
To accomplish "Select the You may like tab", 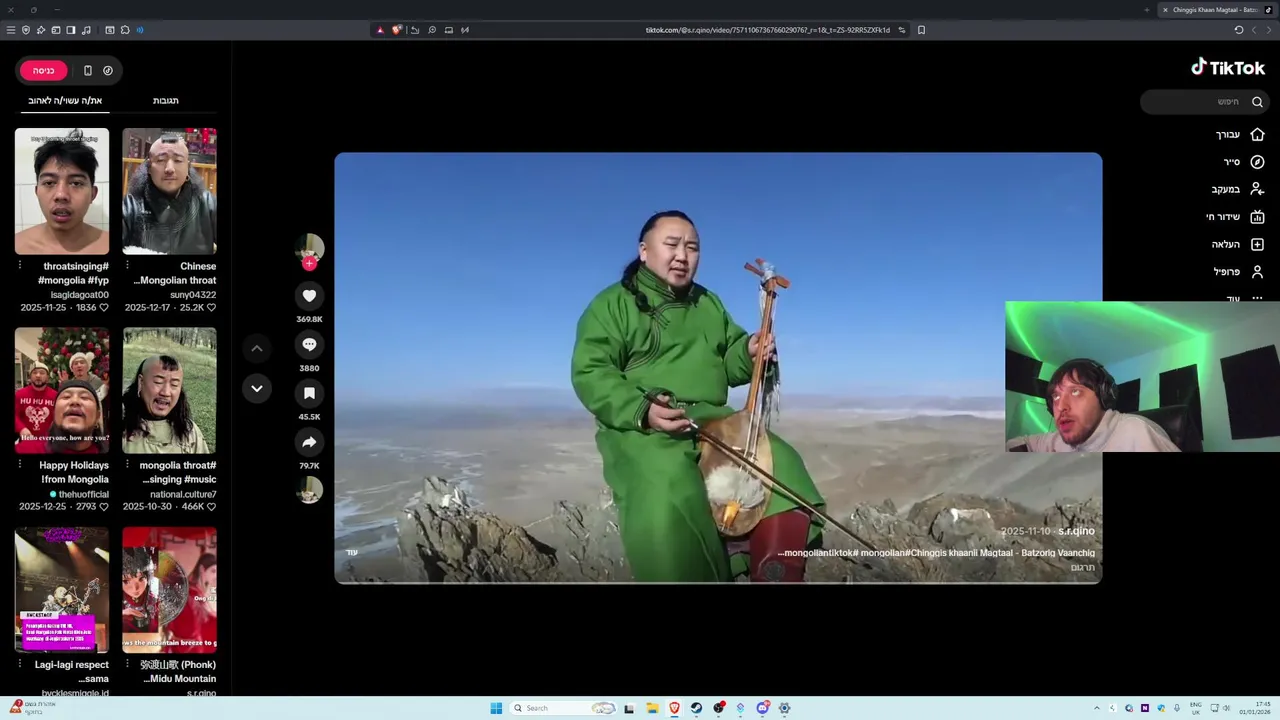I will 65,100.
